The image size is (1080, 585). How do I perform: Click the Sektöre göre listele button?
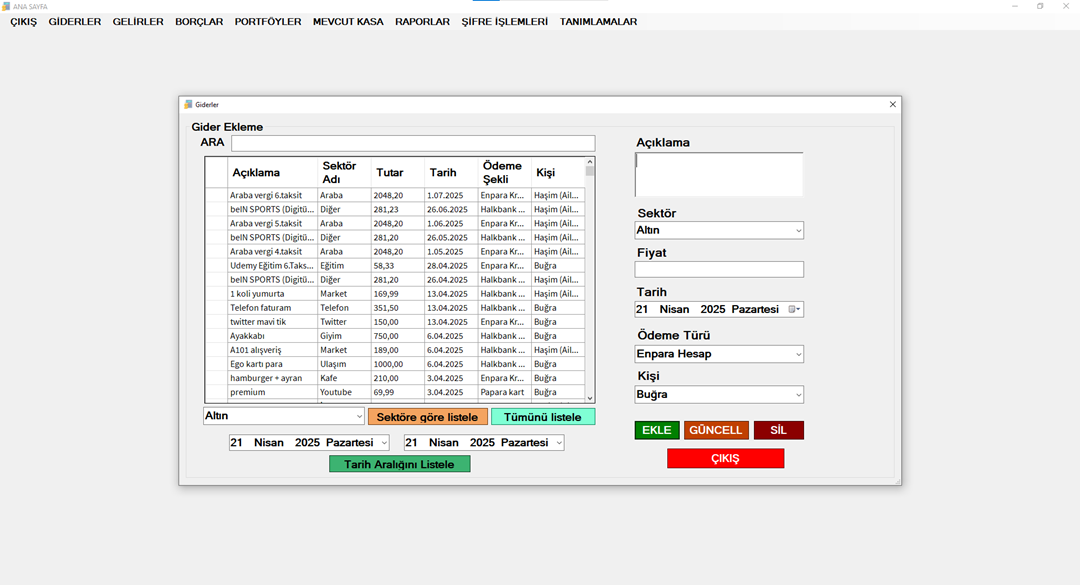427,417
